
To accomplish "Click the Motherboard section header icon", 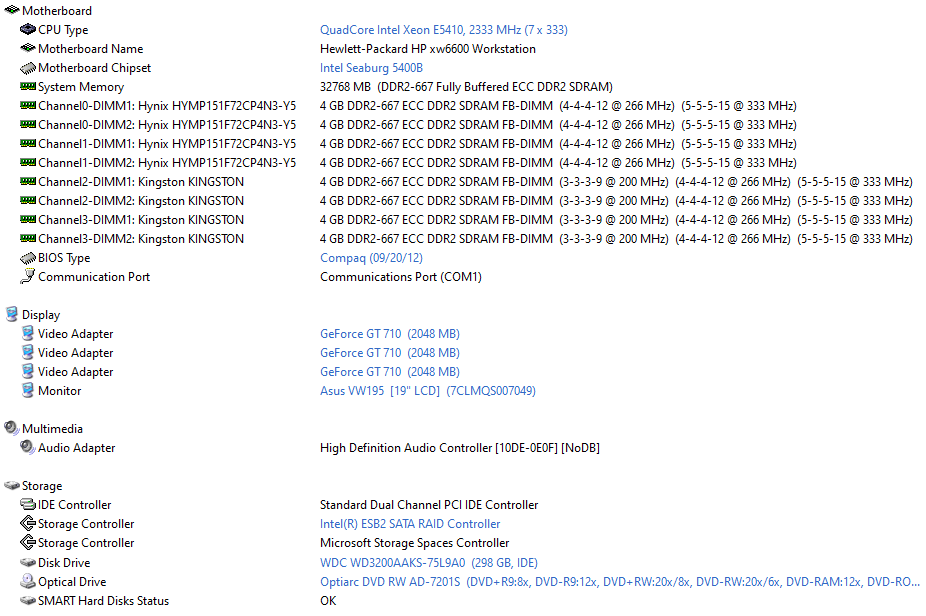I will (x=11, y=10).
